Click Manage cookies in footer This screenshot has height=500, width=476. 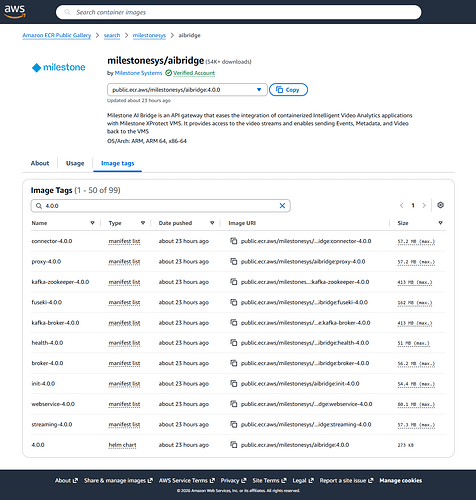[x=401, y=481]
